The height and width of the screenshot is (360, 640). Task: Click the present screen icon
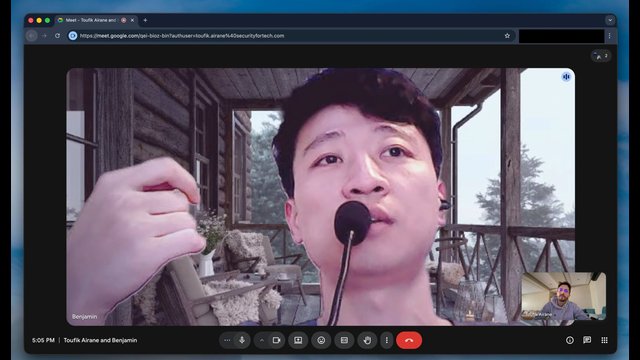pyautogui.click(x=298, y=340)
